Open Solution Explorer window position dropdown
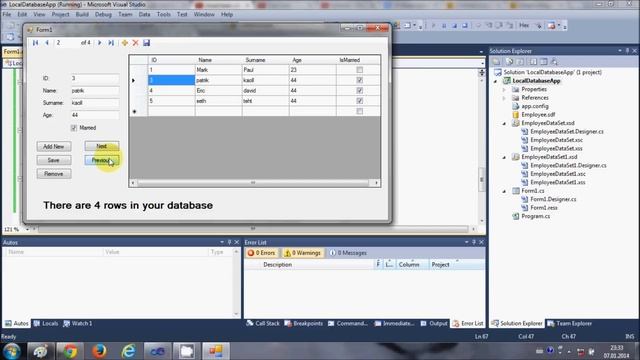This screenshot has width=640, height=360. click(x=620, y=51)
